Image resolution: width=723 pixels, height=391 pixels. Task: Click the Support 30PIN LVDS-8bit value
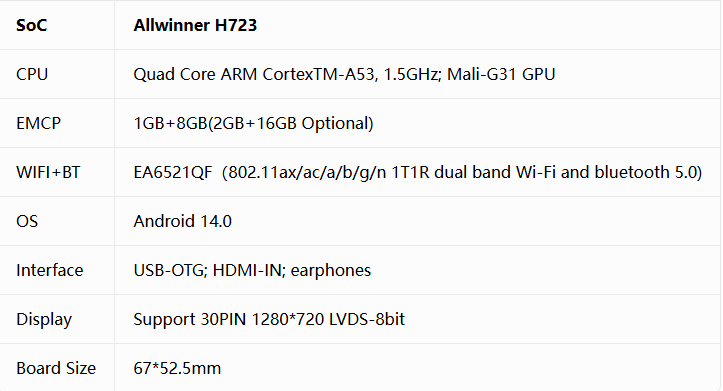269,319
